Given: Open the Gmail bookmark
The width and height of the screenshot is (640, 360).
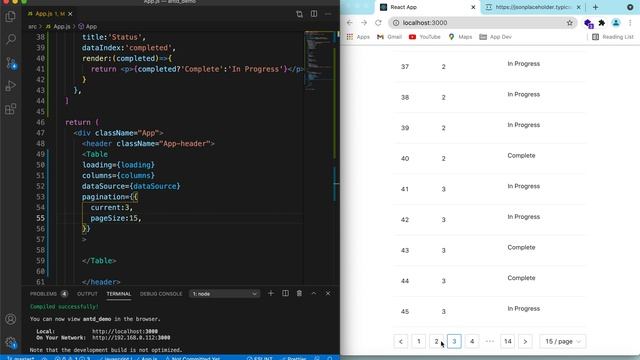Looking at the screenshot, I should tap(389, 37).
